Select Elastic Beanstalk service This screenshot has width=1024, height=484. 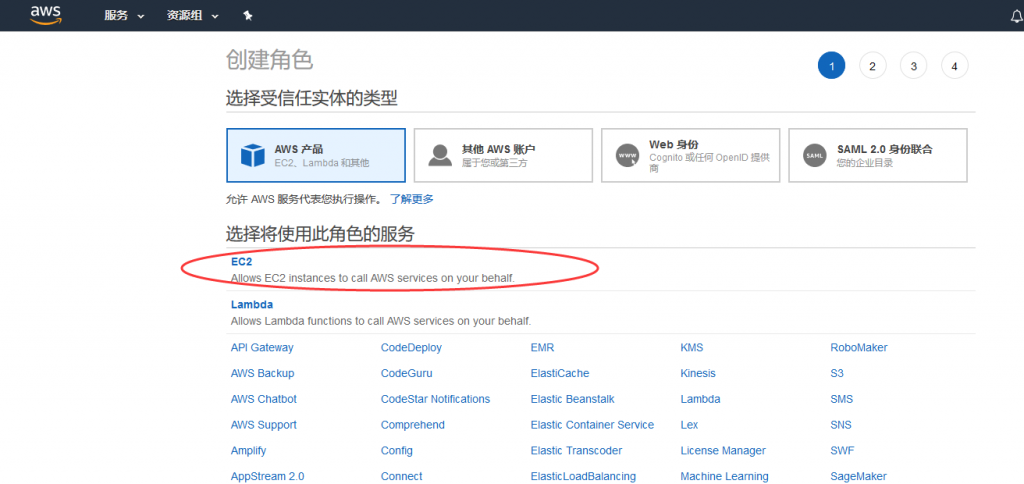[x=573, y=399]
